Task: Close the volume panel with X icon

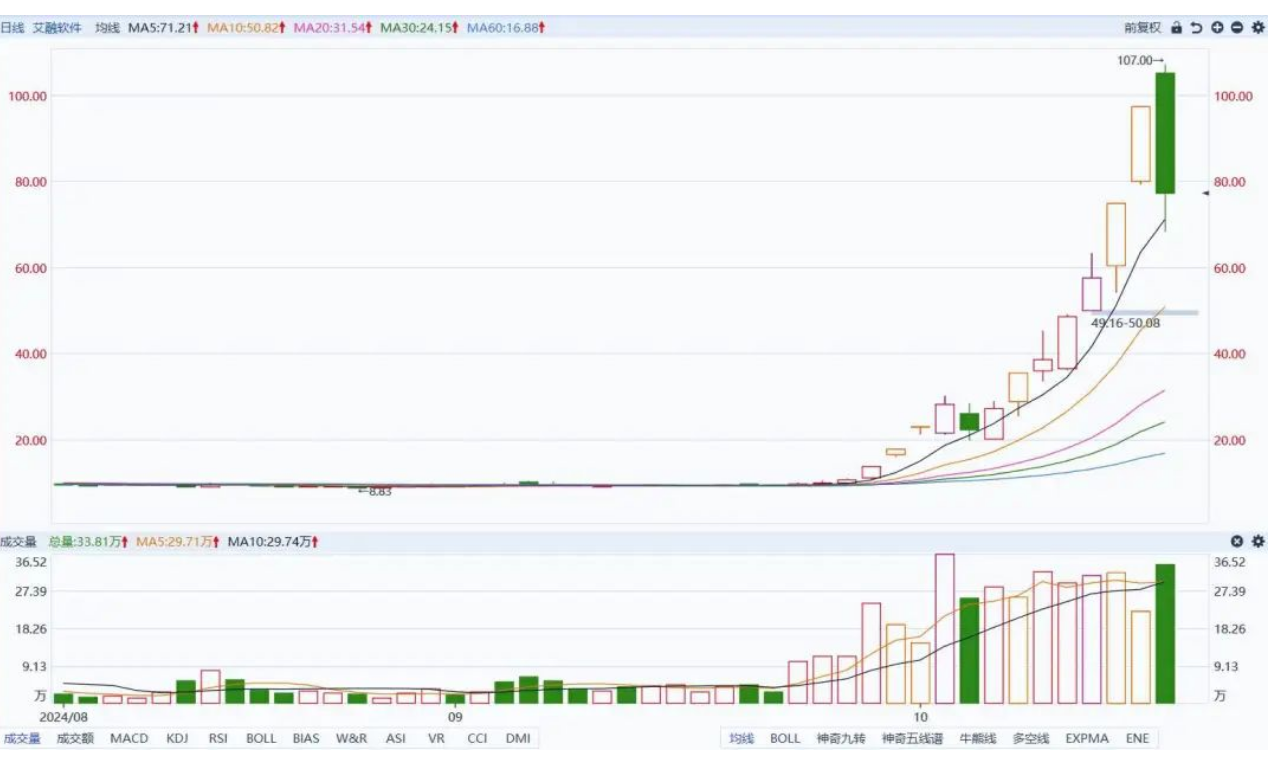Action: click(1237, 541)
